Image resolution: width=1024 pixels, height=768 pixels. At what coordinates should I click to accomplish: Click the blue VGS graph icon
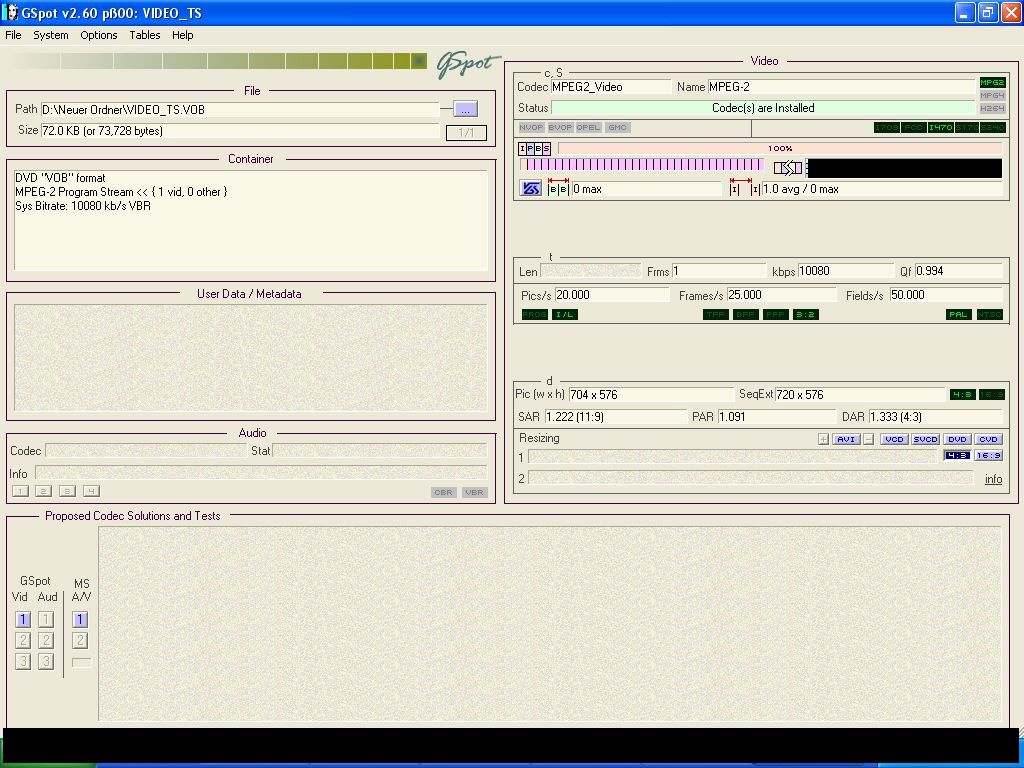click(531, 189)
